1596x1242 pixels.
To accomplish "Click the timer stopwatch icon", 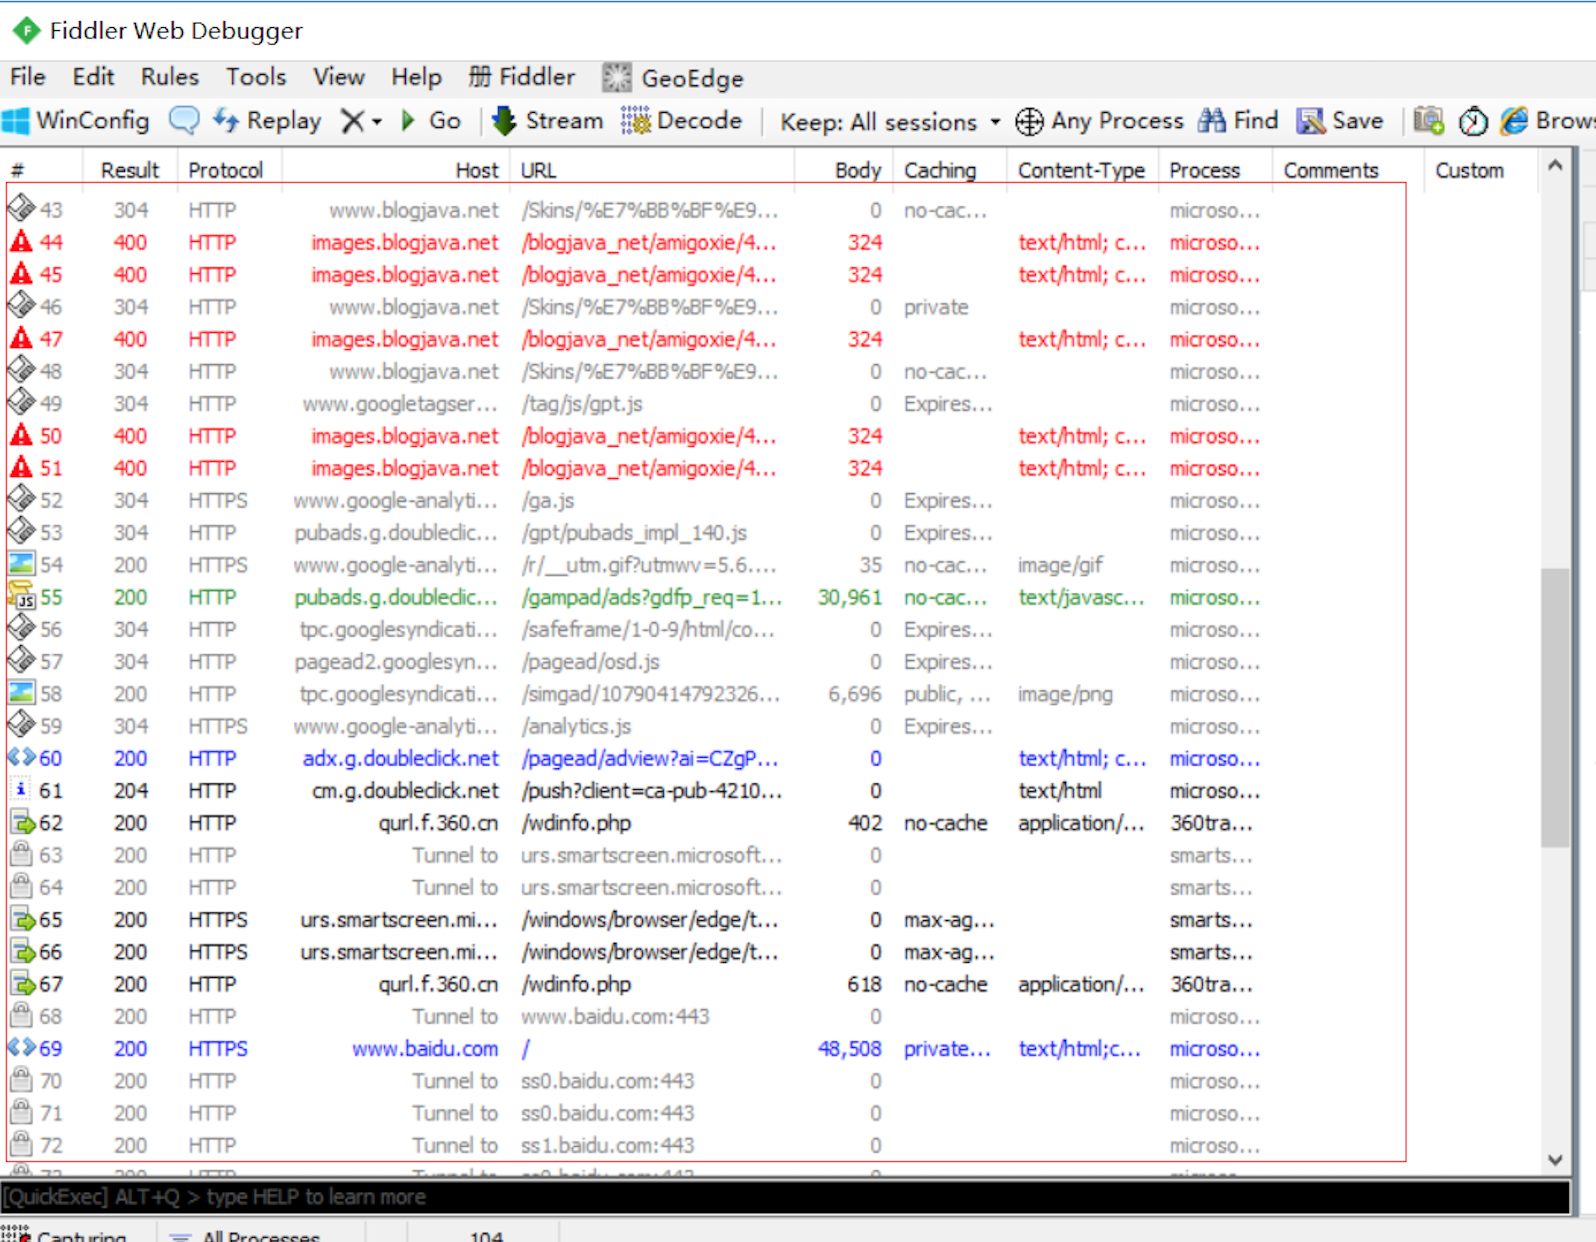I will [1472, 121].
